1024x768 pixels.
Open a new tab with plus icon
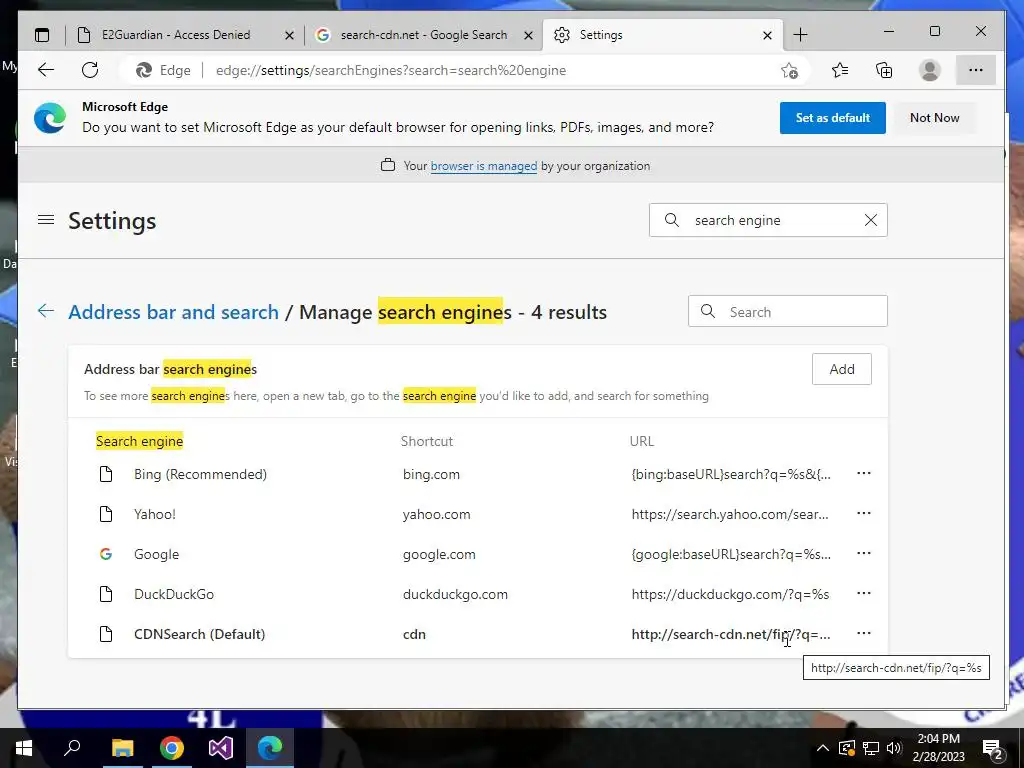pos(800,35)
